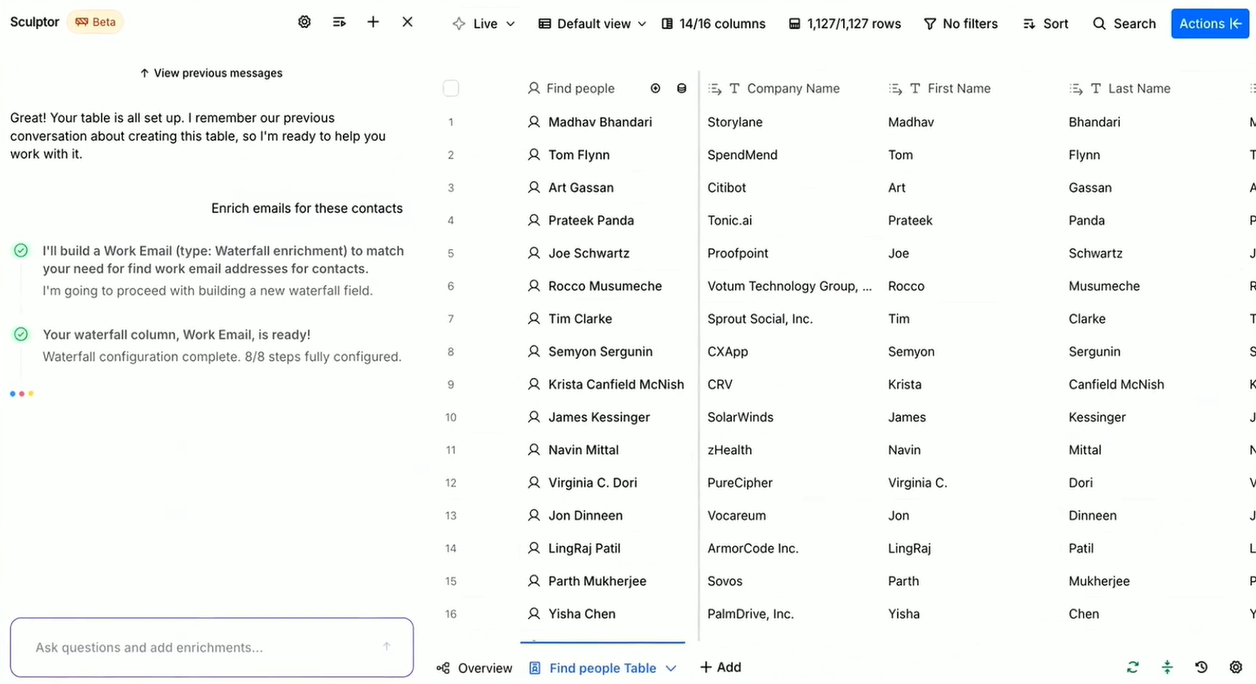Open Find people Table tab chevron menu
This screenshot has width=1256, height=684.
pos(671,668)
